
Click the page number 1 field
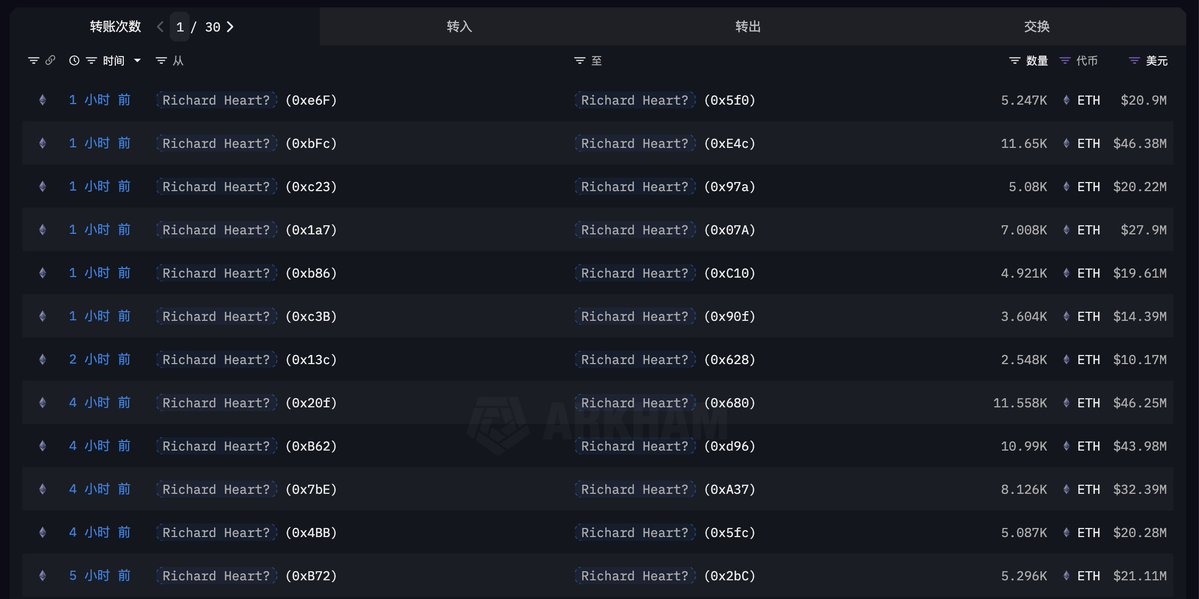pos(180,27)
